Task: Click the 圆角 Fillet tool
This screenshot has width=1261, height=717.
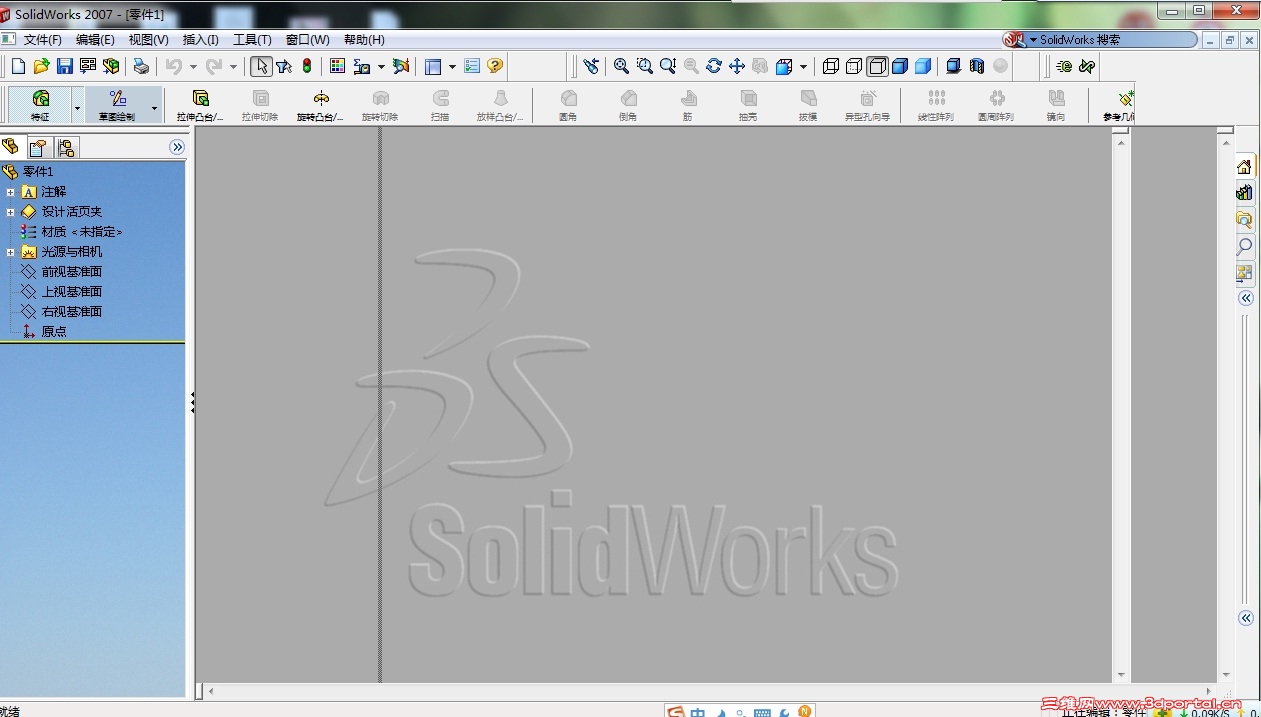Action: point(569,104)
